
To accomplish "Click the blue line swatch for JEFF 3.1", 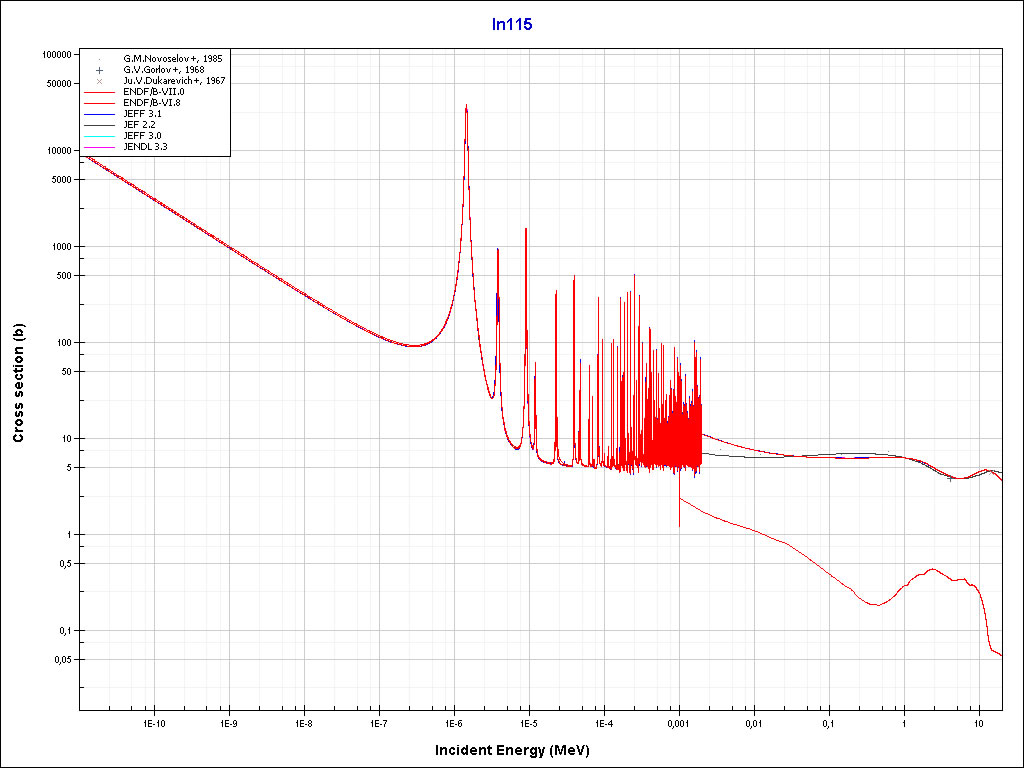I will tap(100, 114).
